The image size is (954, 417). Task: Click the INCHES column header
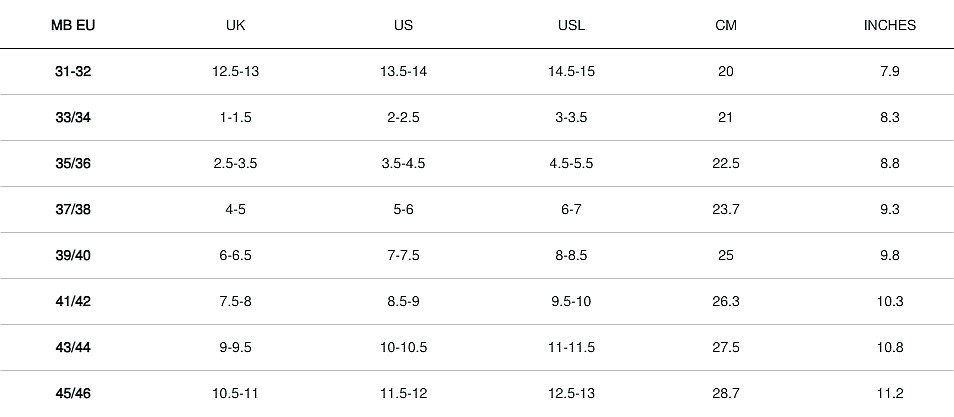pos(890,25)
